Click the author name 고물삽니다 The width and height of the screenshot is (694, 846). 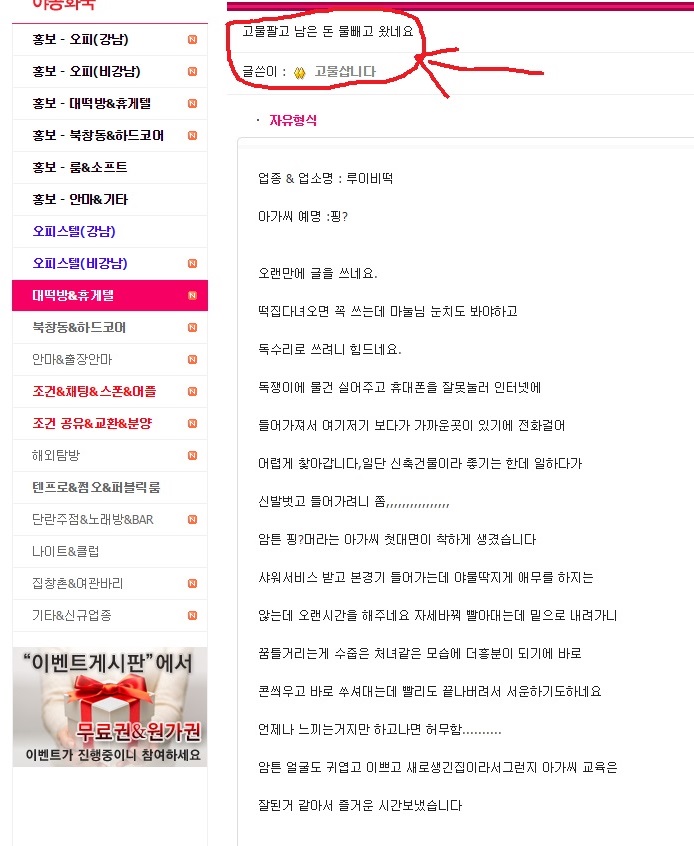(345, 72)
